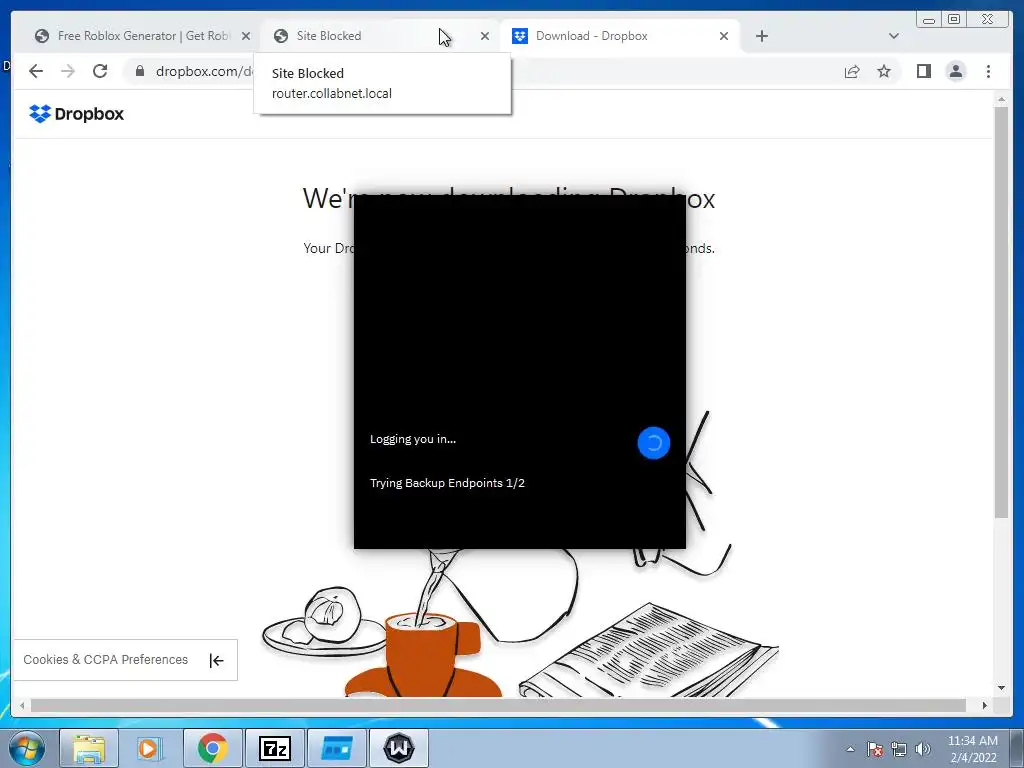Click the router.collabnet.local tooltip text

(x=332, y=93)
